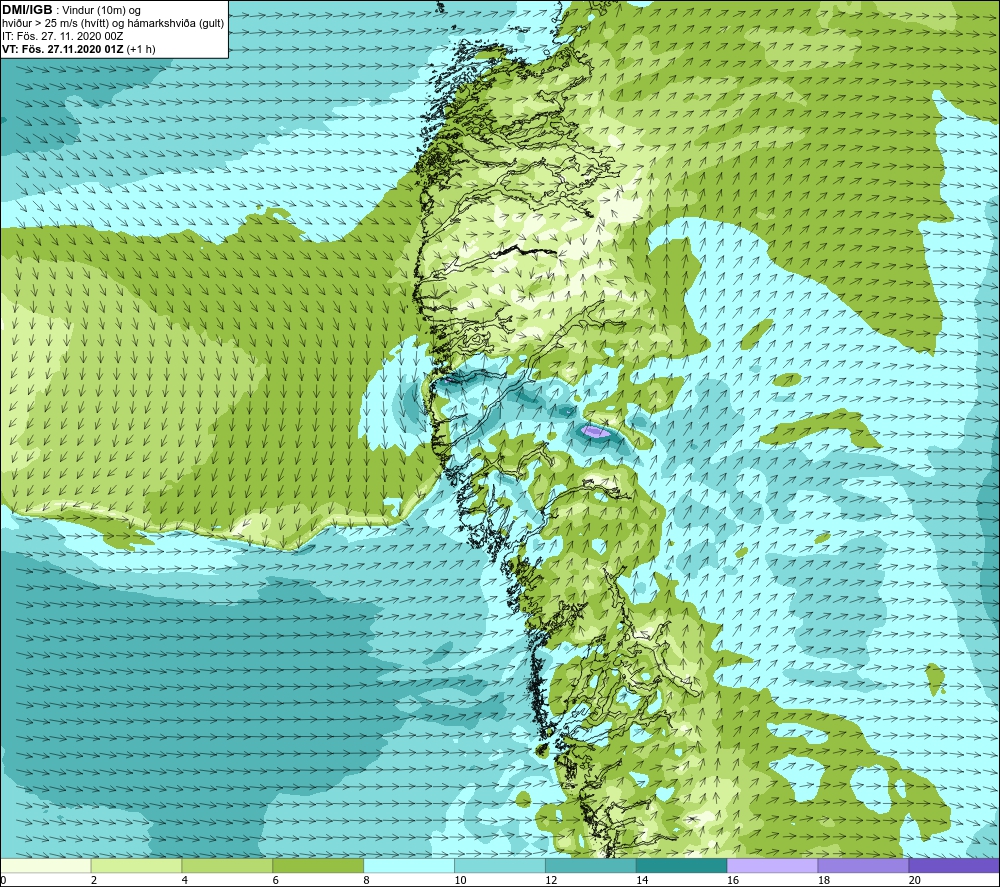Click the 12–14 m/s teal legend swatch
This screenshot has width=1000, height=887.
click(x=591, y=865)
